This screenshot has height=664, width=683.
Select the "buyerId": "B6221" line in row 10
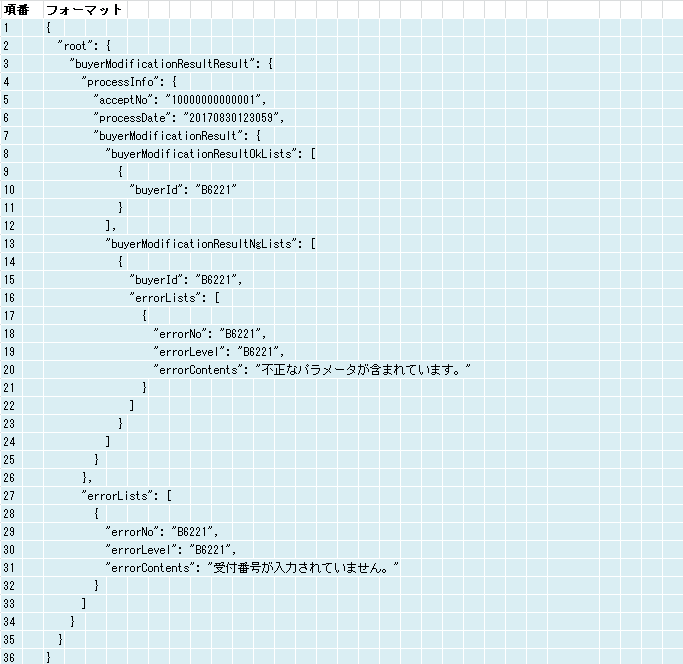[183, 190]
